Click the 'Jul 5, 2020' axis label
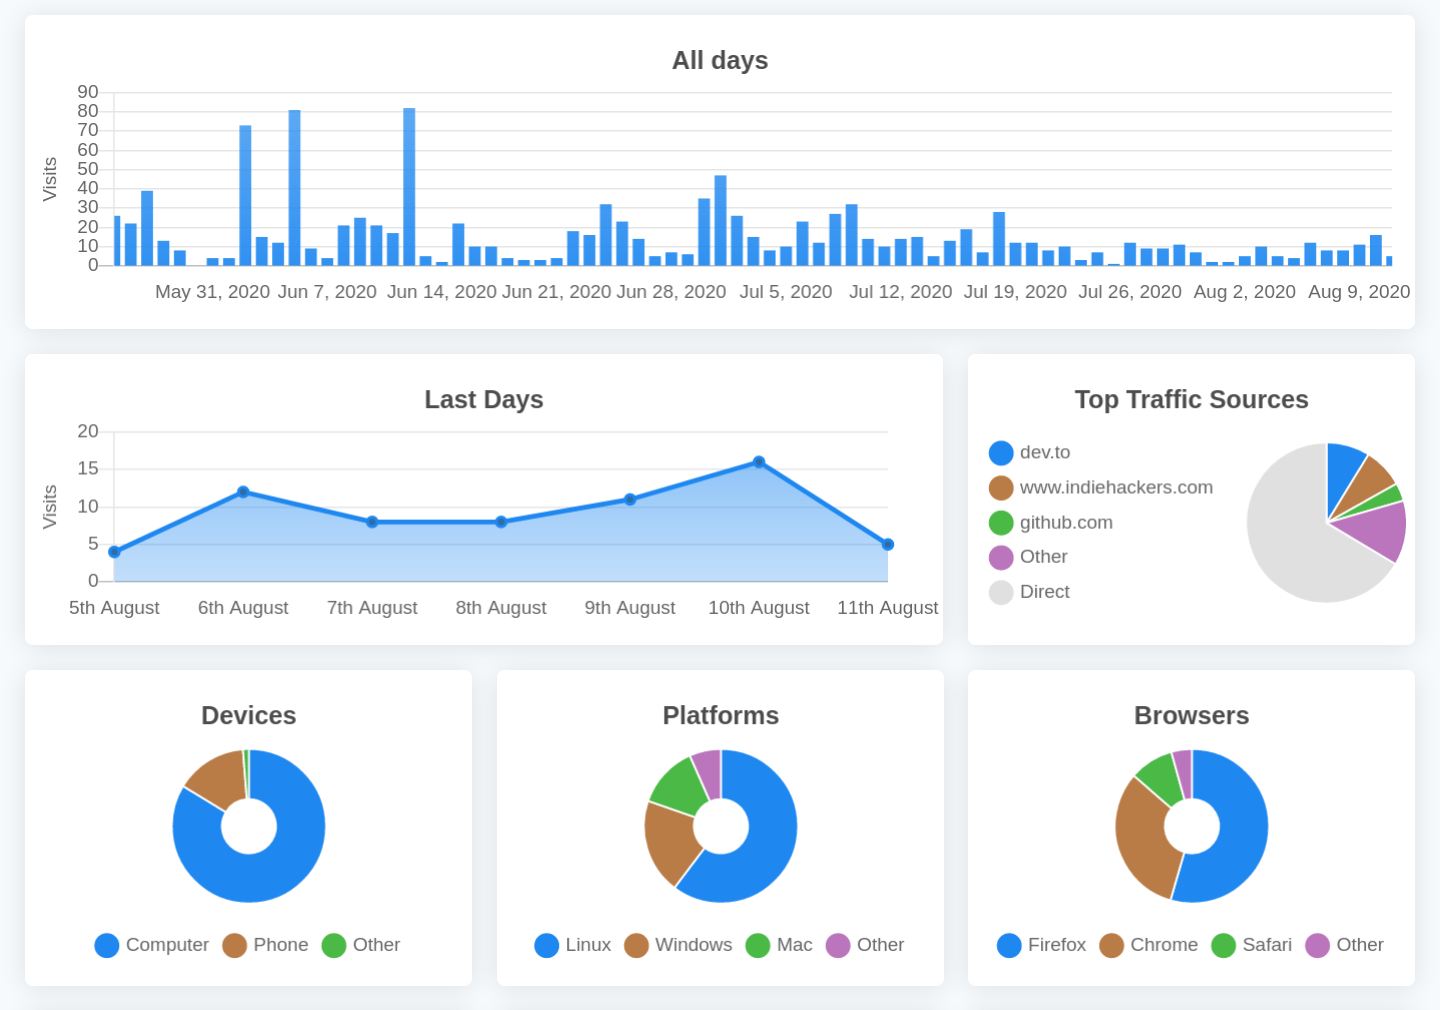The width and height of the screenshot is (1440, 1010). click(x=786, y=292)
